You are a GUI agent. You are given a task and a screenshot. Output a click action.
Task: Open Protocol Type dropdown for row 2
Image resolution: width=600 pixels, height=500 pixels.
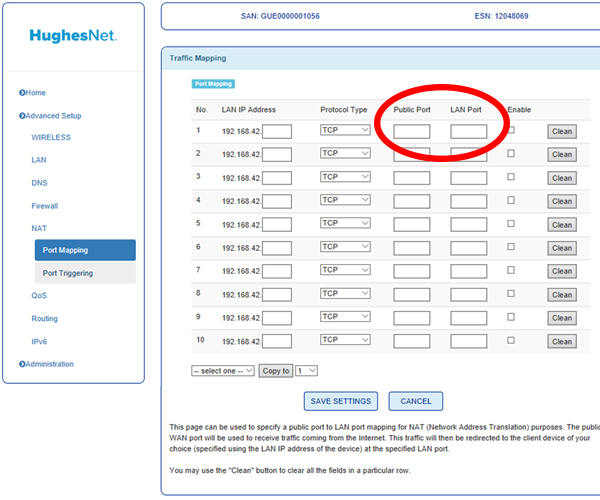click(345, 153)
